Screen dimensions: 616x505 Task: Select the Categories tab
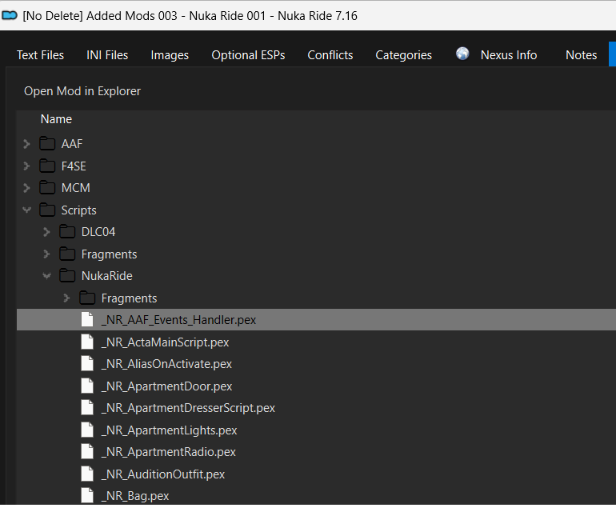tap(403, 55)
